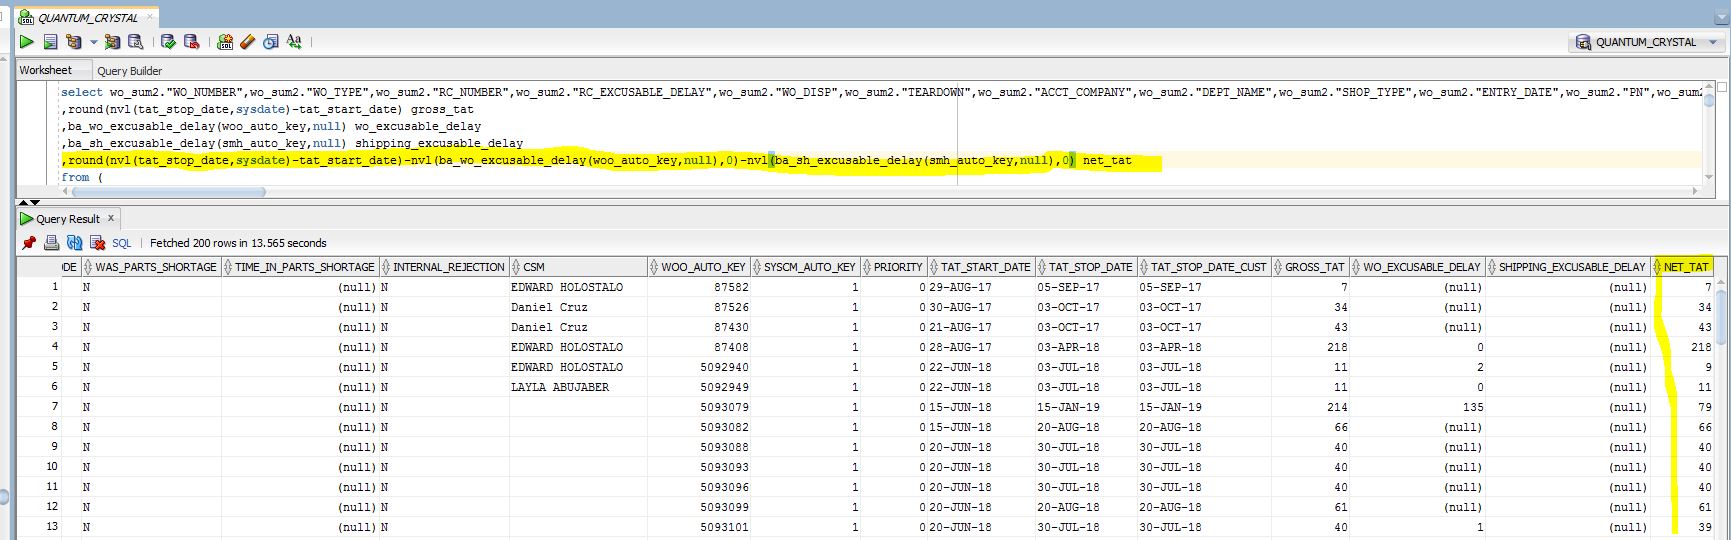1731x540 pixels.
Task: Click the SQL editor vertical scrollbar
Action: tap(1709, 135)
